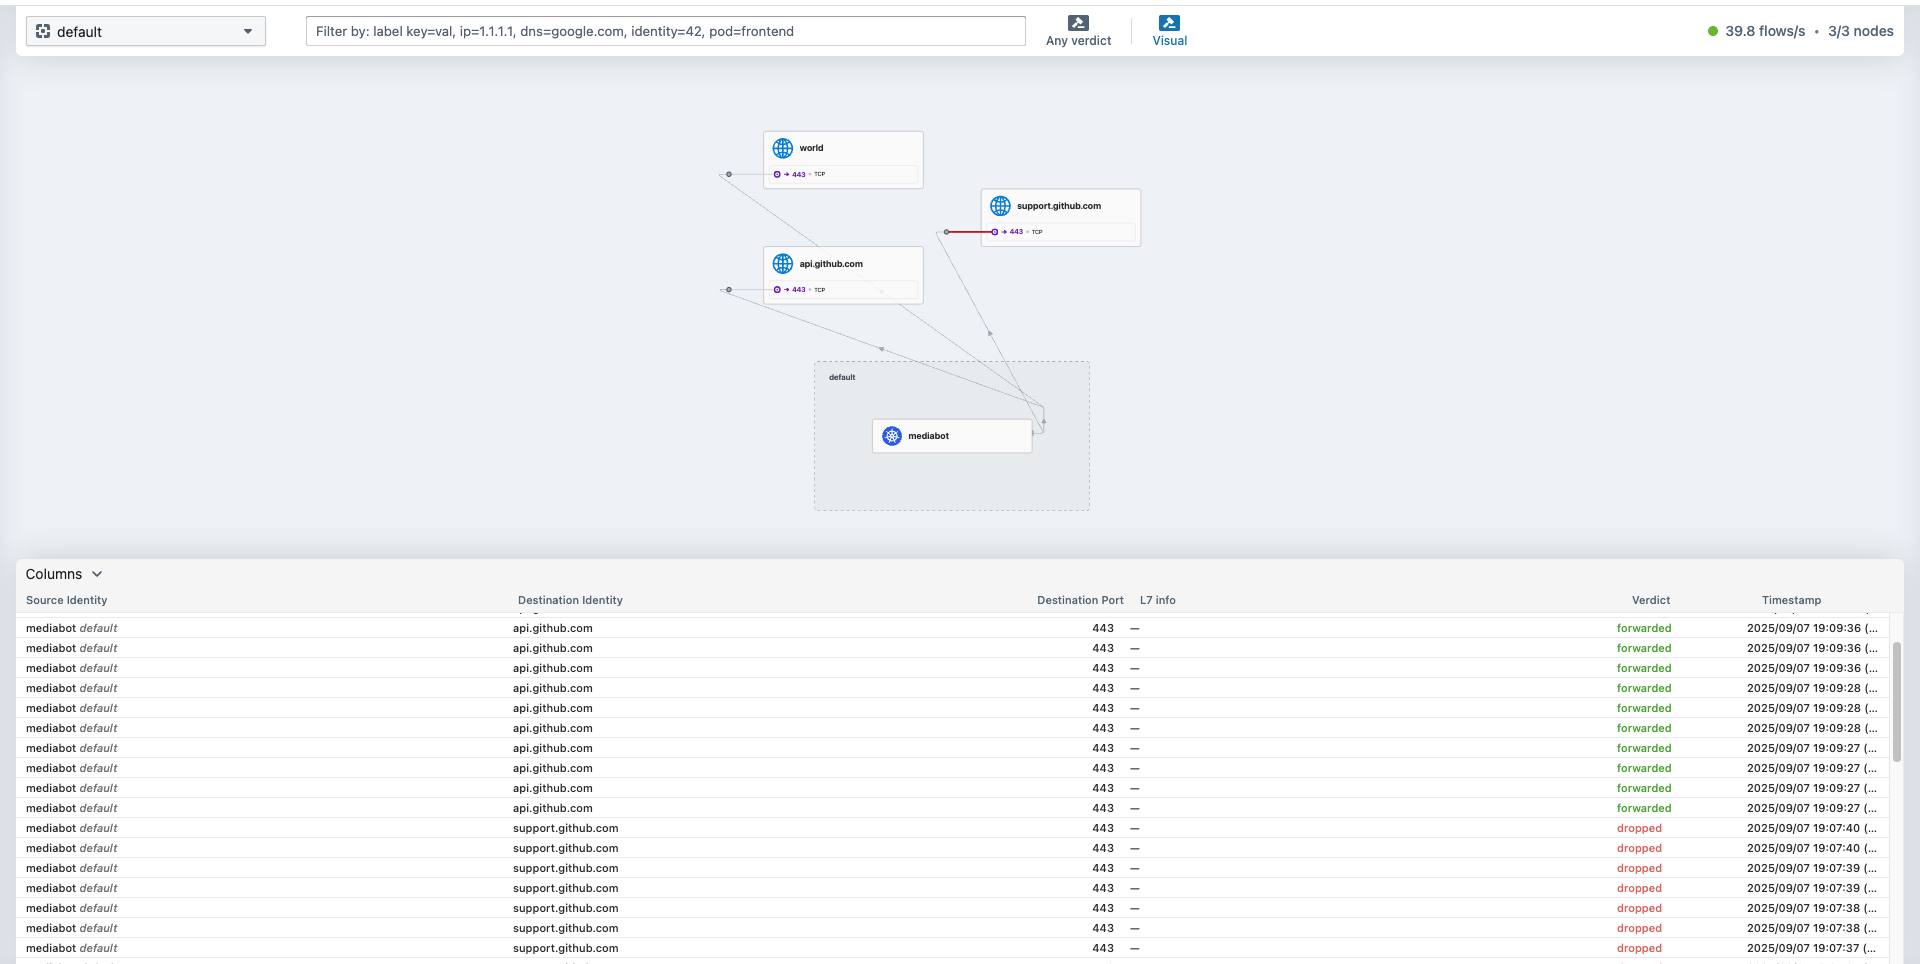Screen dimensions: 1920x964
Task: Click the L7 info column header
Action: 1158,600
